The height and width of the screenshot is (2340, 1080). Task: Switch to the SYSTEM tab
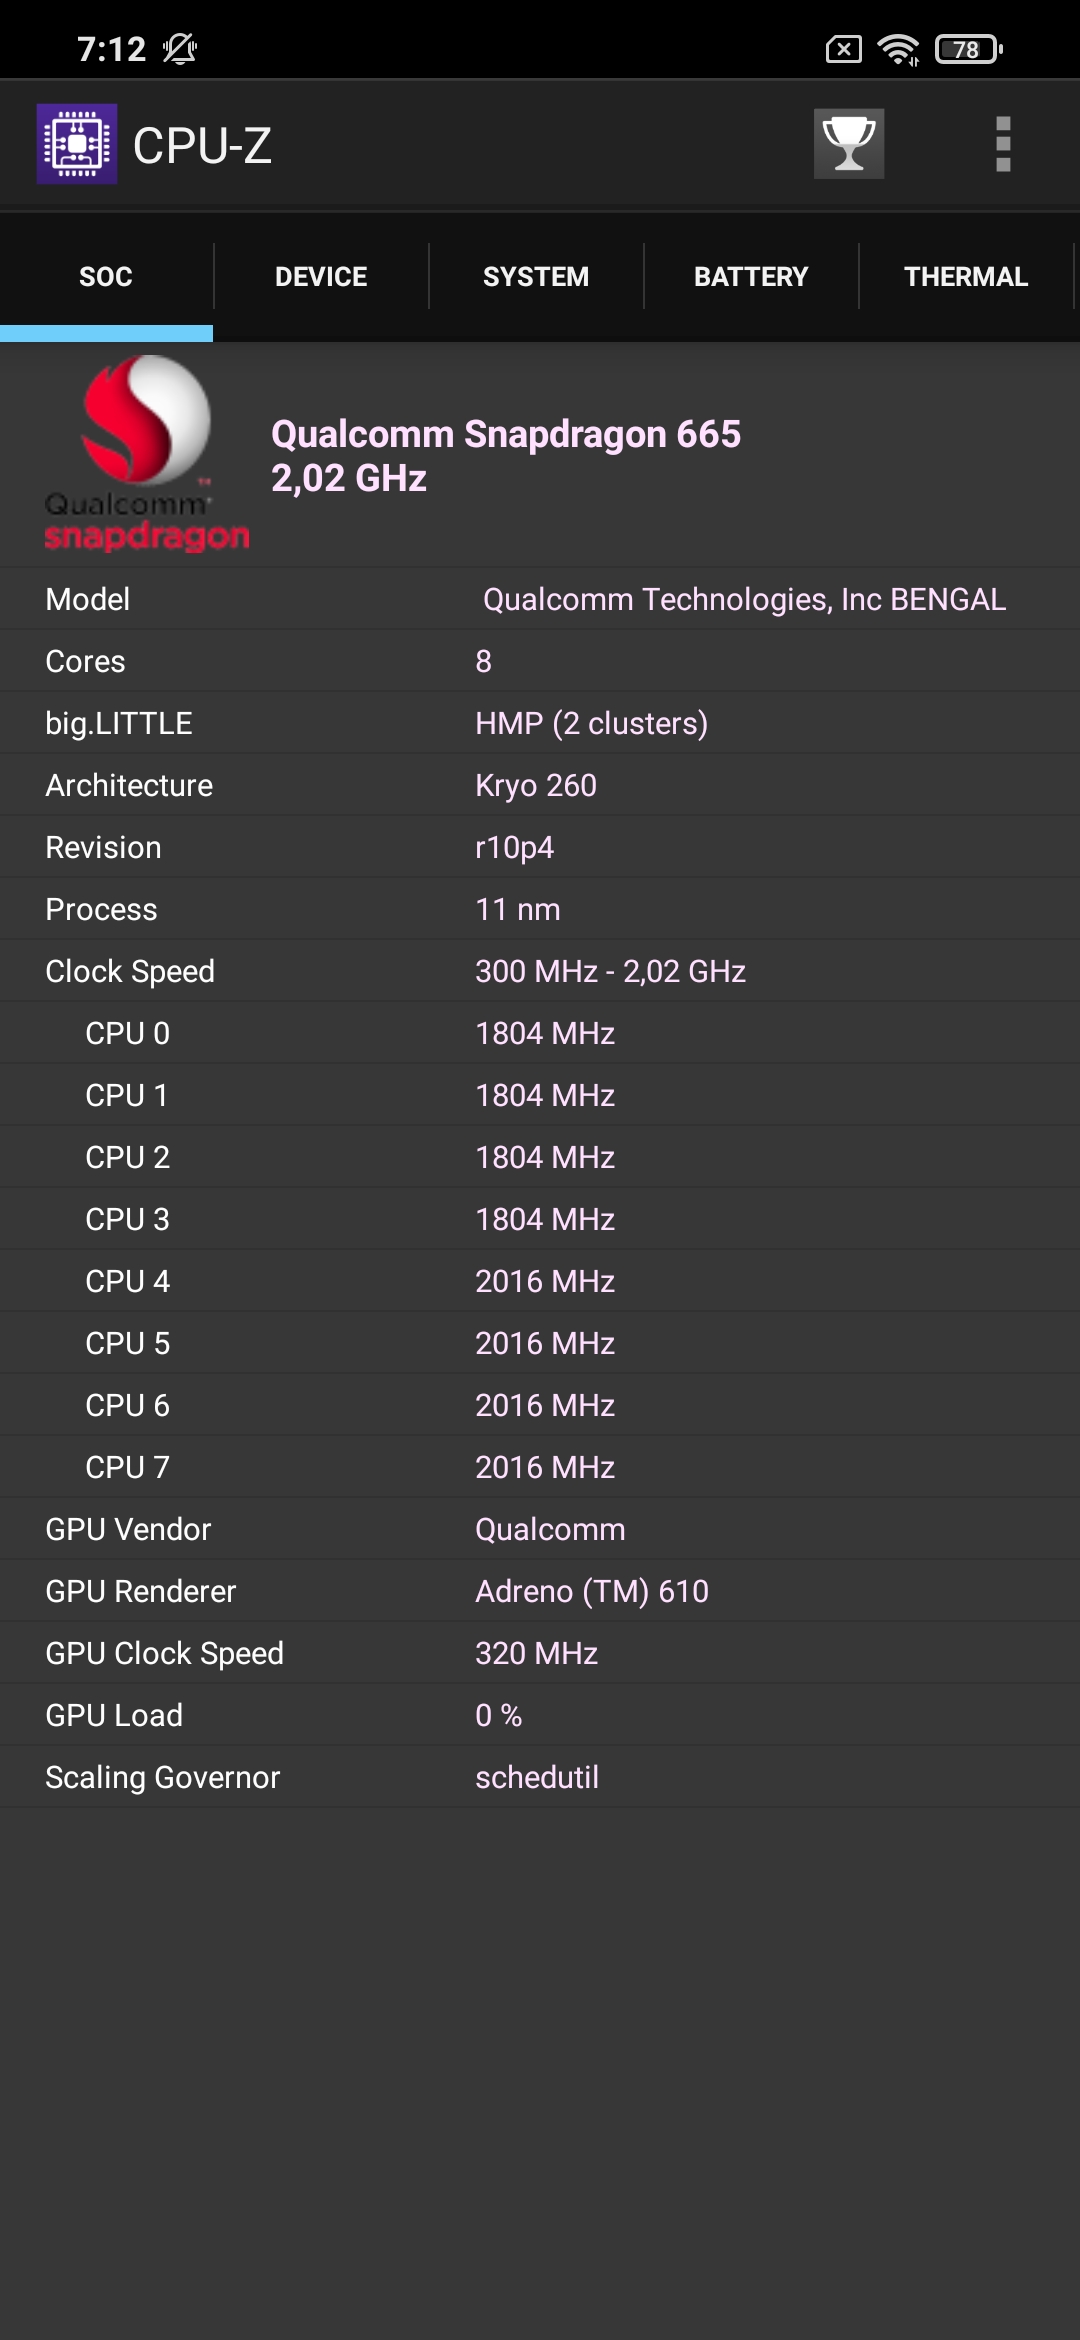tap(536, 277)
